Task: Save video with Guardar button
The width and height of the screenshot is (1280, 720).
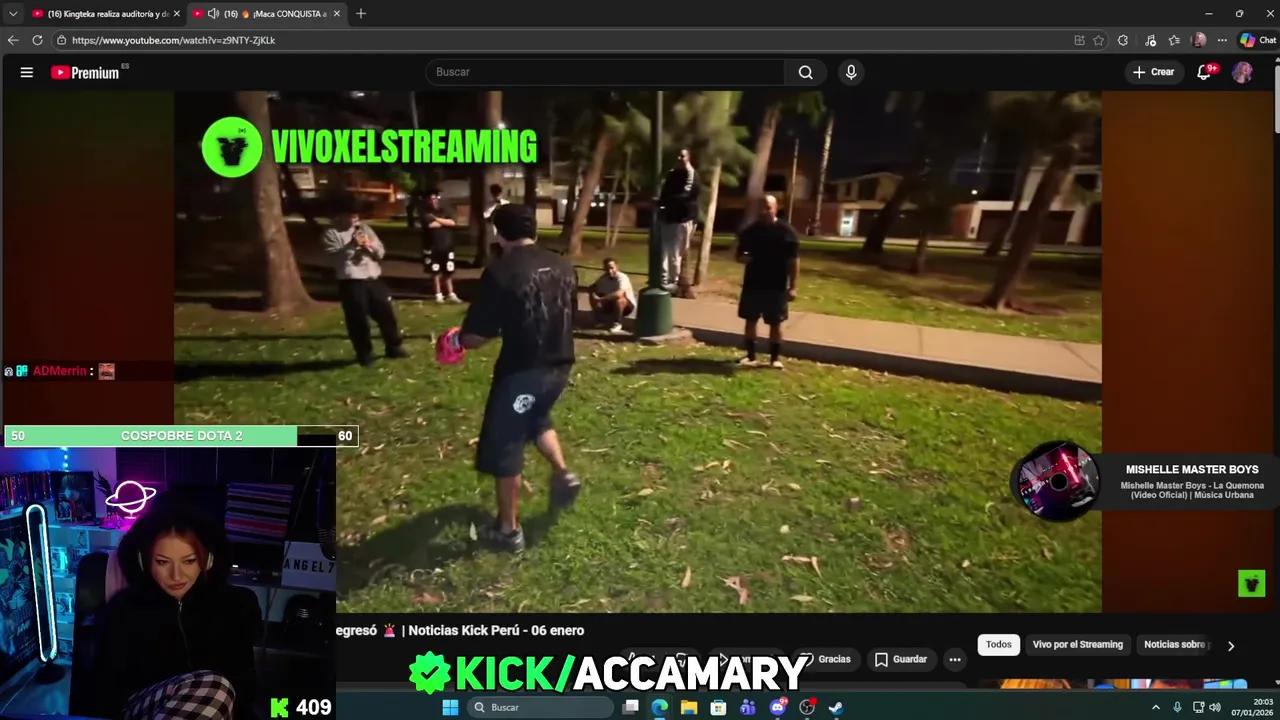Action: tap(901, 659)
